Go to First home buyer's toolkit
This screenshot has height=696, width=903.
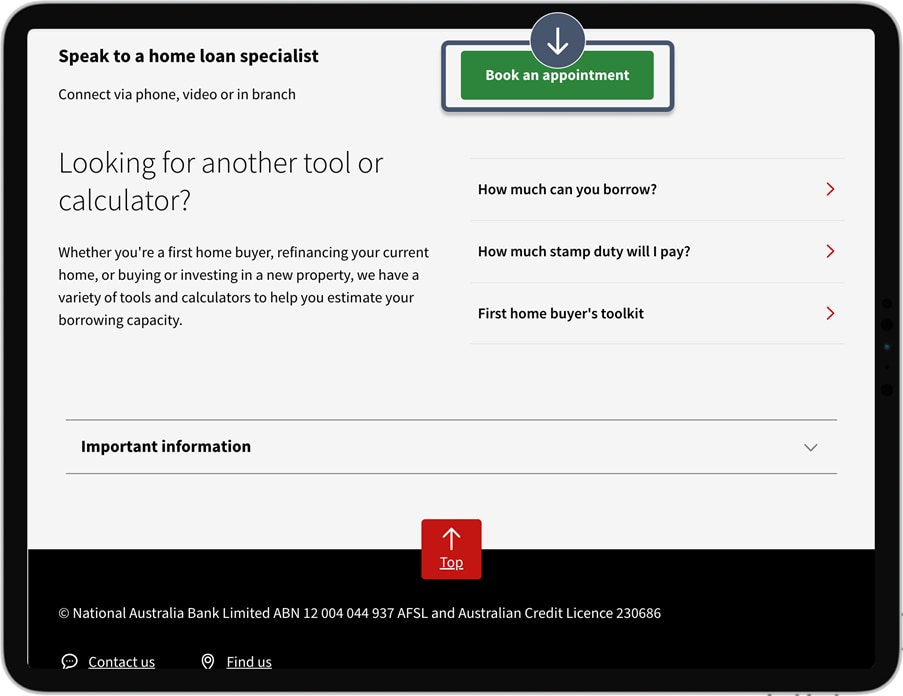(x=560, y=313)
